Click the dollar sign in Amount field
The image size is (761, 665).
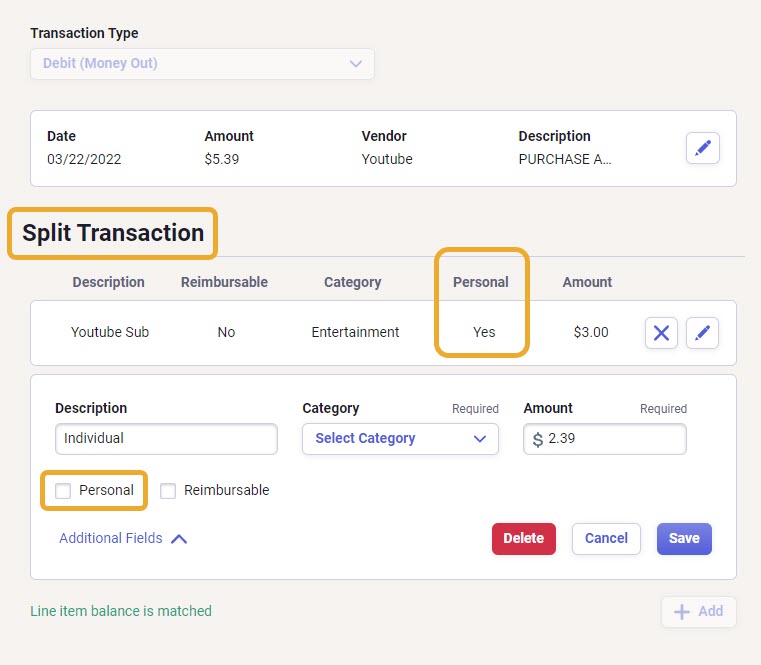click(x=537, y=439)
